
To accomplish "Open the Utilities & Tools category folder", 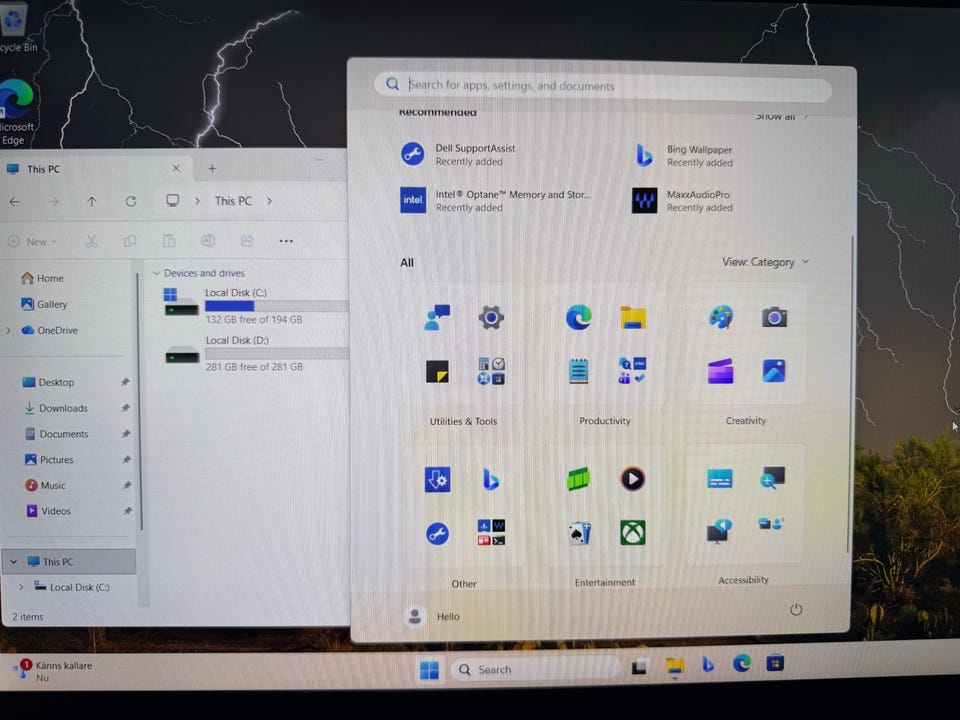I will coord(463,421).
